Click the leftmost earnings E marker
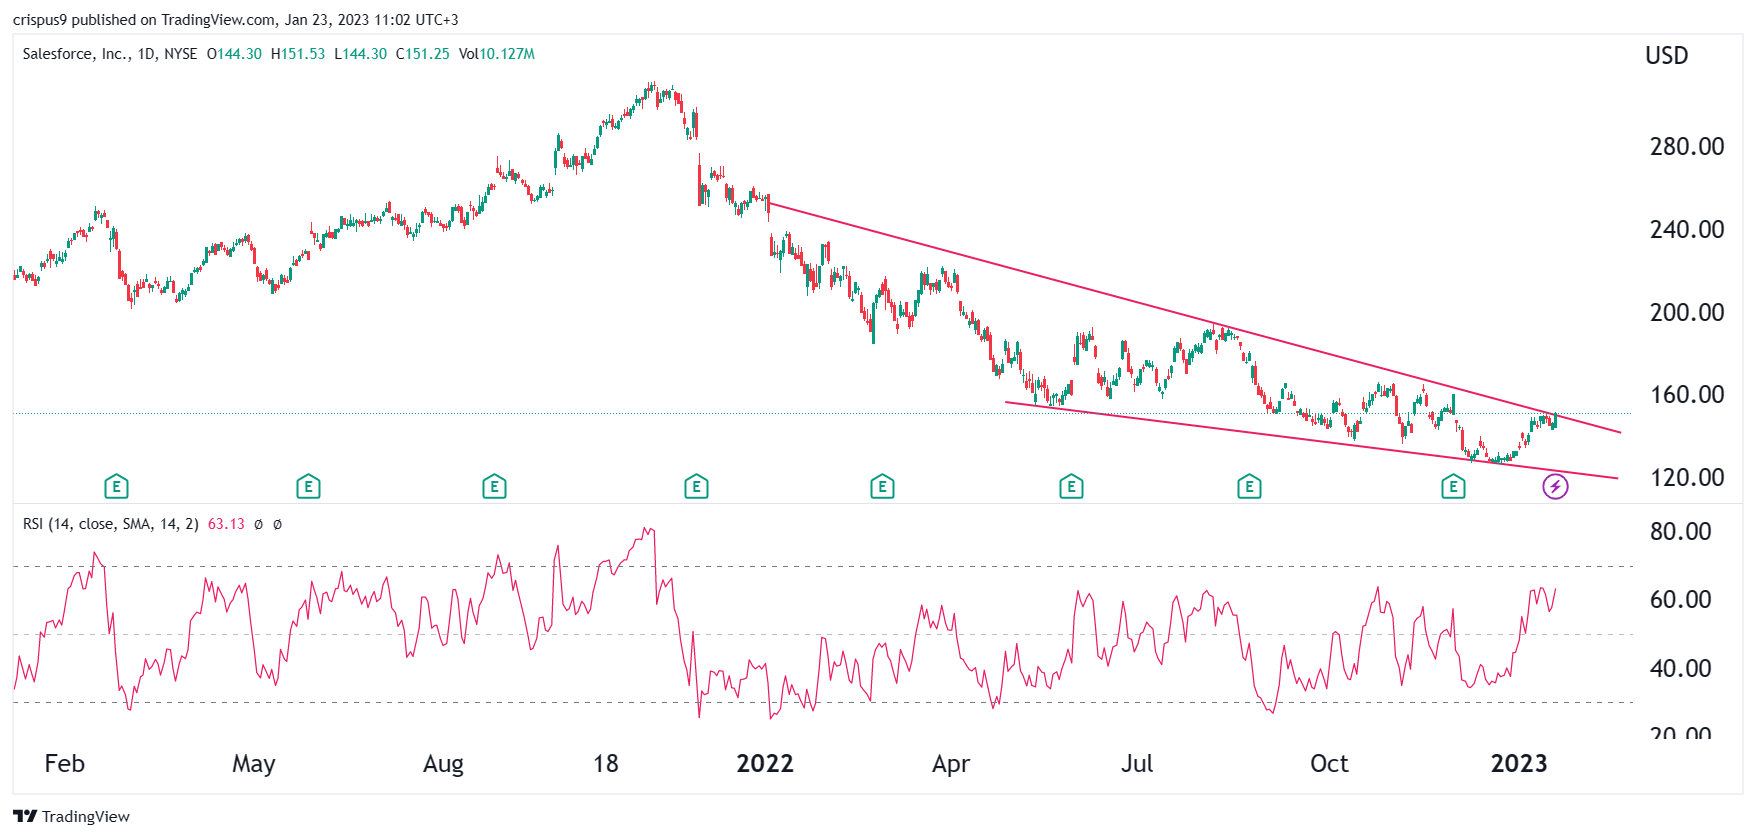The height and width of the screenshot is (838, 1756). 116,487
